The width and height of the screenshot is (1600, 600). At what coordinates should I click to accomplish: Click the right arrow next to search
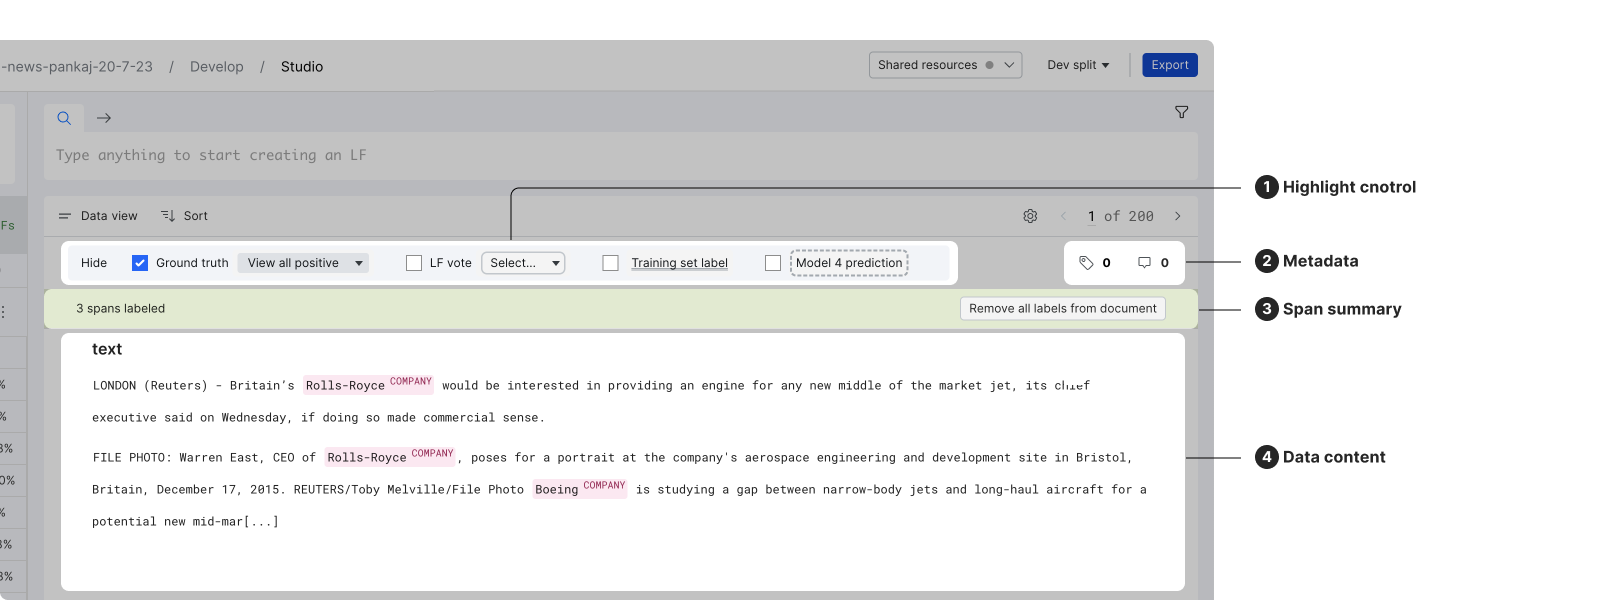pyautogui.click(x=104, y=118)
